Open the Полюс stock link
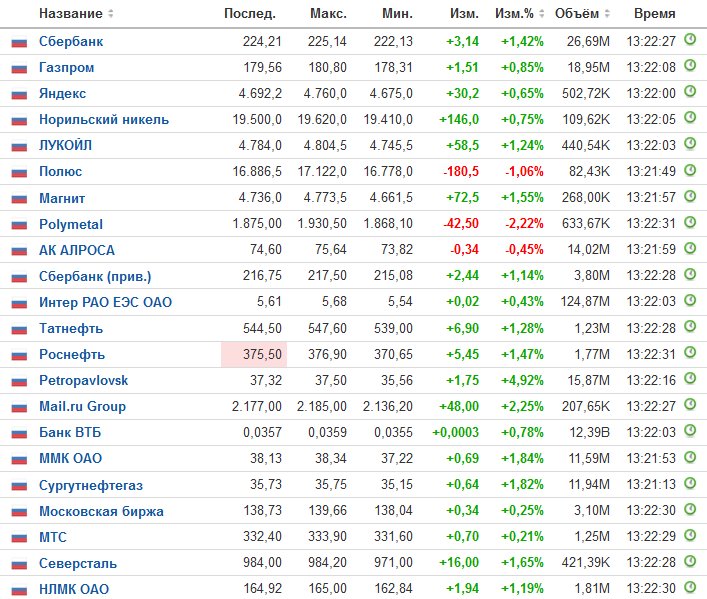The height and width of the screenshot is (599, 707). pyautogui.click(x=60, y=171)
